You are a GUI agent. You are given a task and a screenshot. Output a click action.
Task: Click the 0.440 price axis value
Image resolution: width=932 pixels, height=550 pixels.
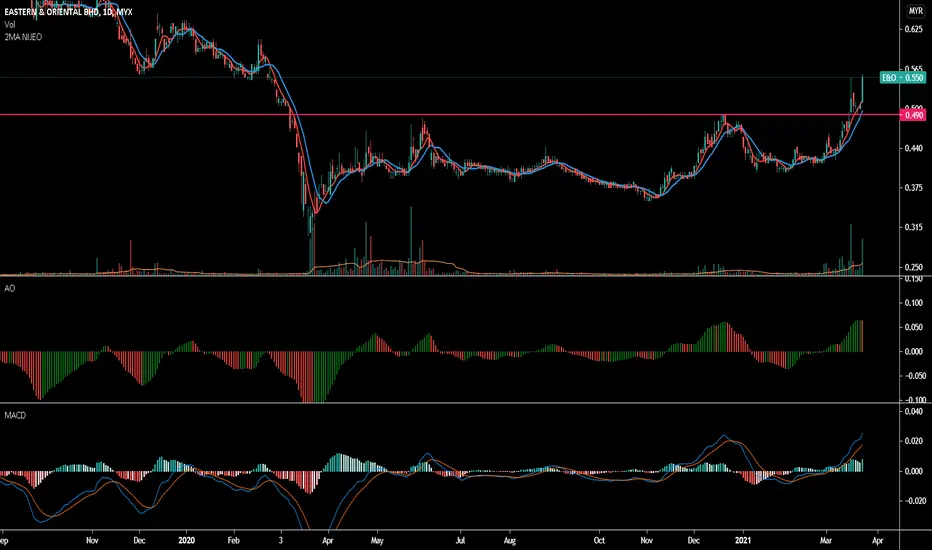click(914, 148)
